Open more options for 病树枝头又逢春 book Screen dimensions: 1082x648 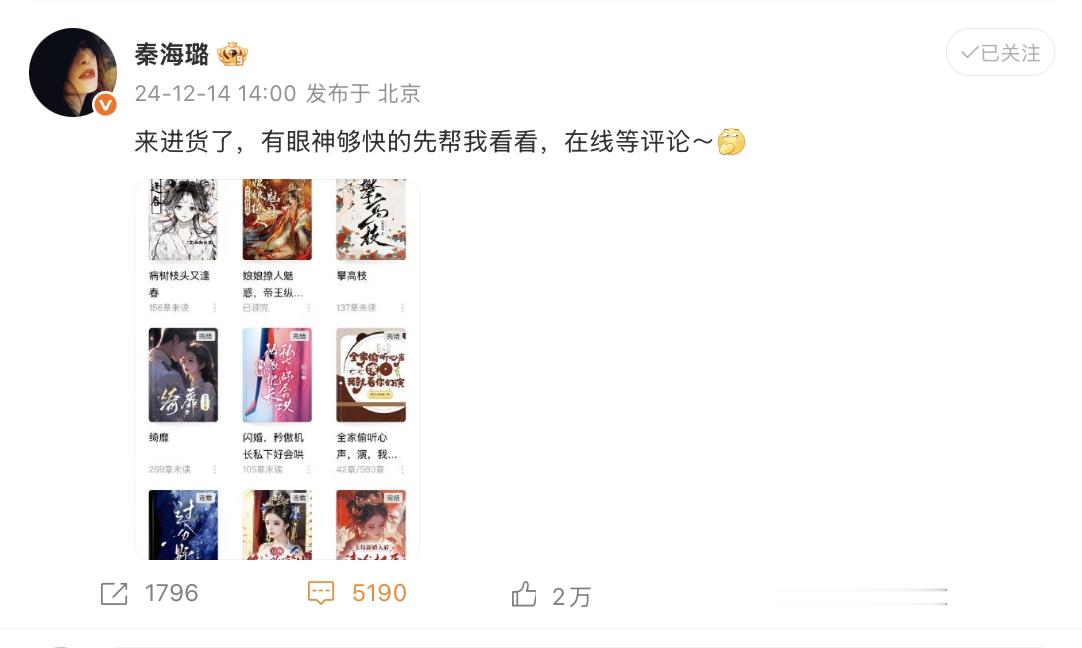[215, 307]
